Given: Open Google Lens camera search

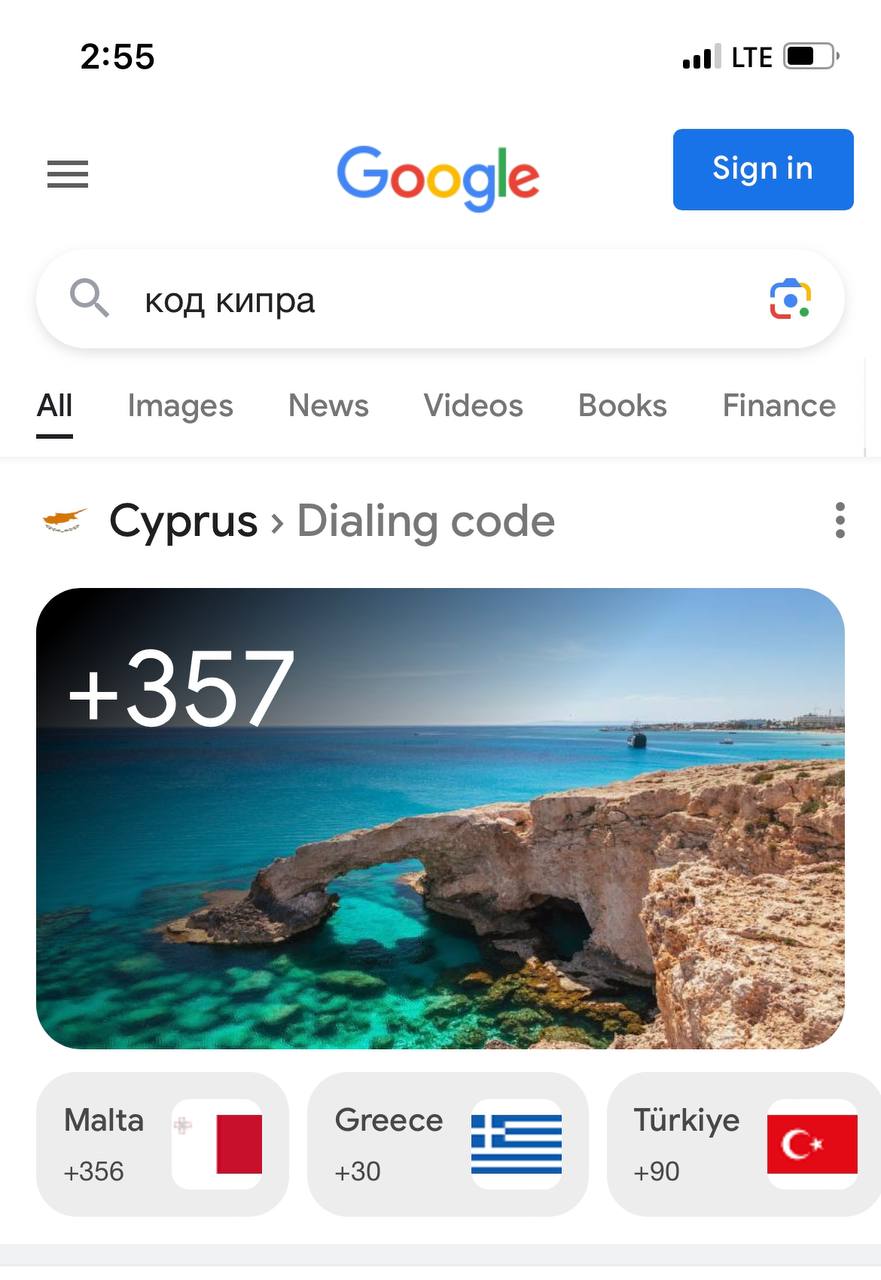Looking at the screenshot, I should click(790, 299).
